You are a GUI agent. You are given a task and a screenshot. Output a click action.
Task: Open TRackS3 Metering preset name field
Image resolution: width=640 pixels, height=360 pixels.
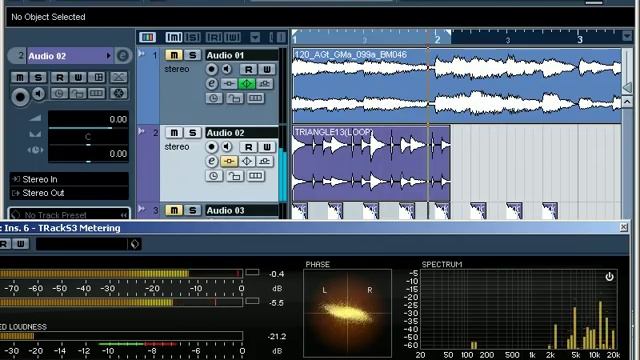pyautogui.click(x=82, y=244)
